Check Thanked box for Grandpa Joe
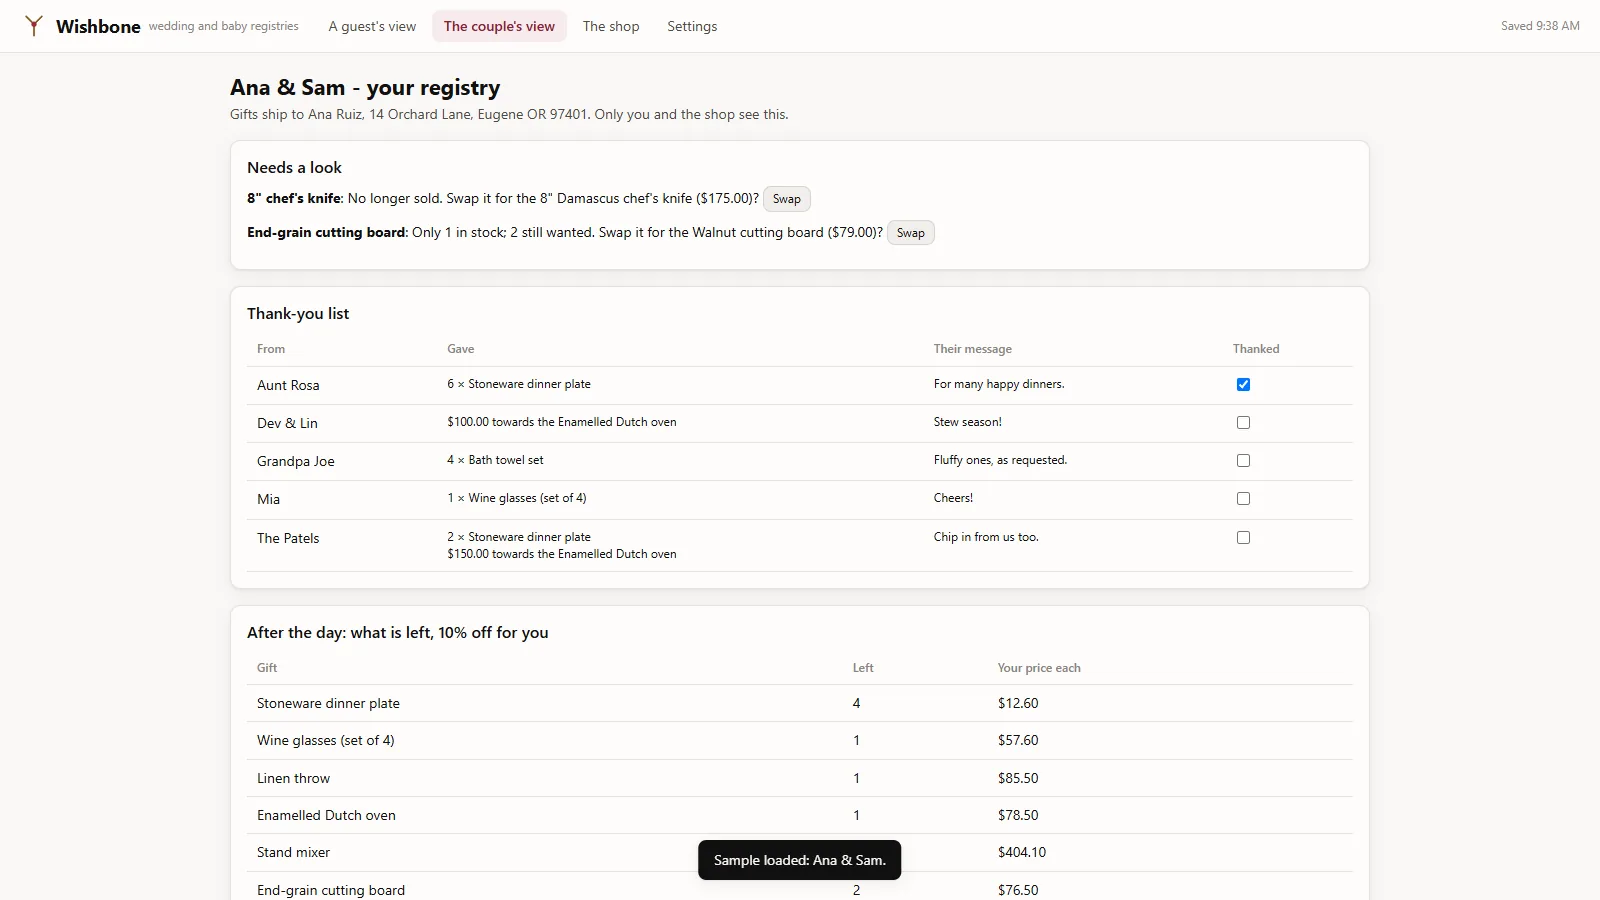This screenshot has width=1600, height=900. pyautogui.click(x=1243, y=461)
